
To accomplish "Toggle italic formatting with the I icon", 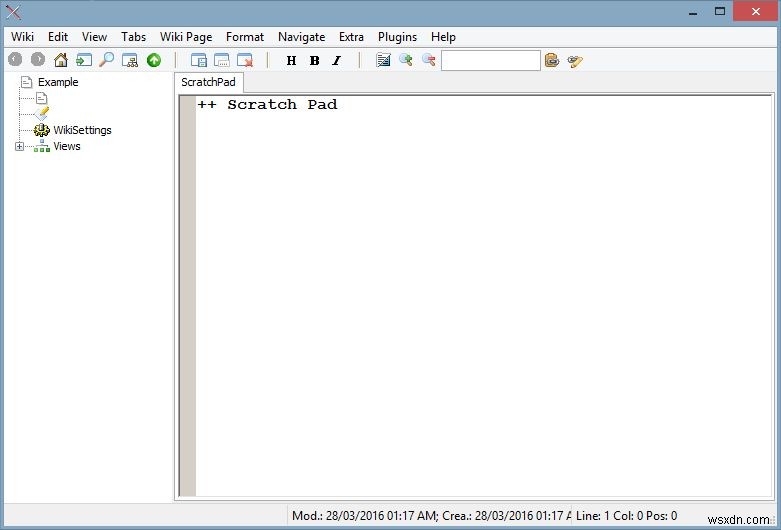I will [337, 60].
